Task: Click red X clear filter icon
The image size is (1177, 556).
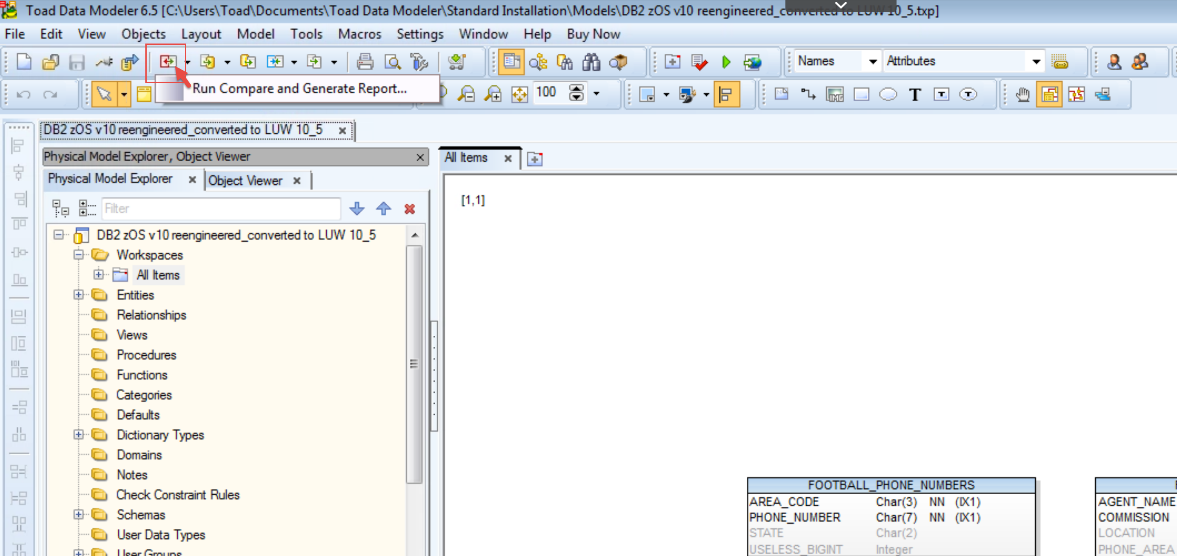Action: [410, 209]
